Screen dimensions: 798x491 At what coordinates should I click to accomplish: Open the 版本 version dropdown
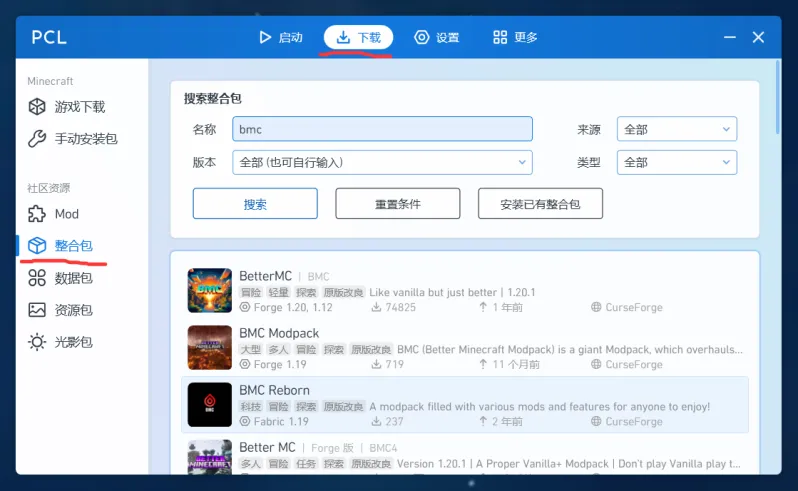[x=382, y=162]
